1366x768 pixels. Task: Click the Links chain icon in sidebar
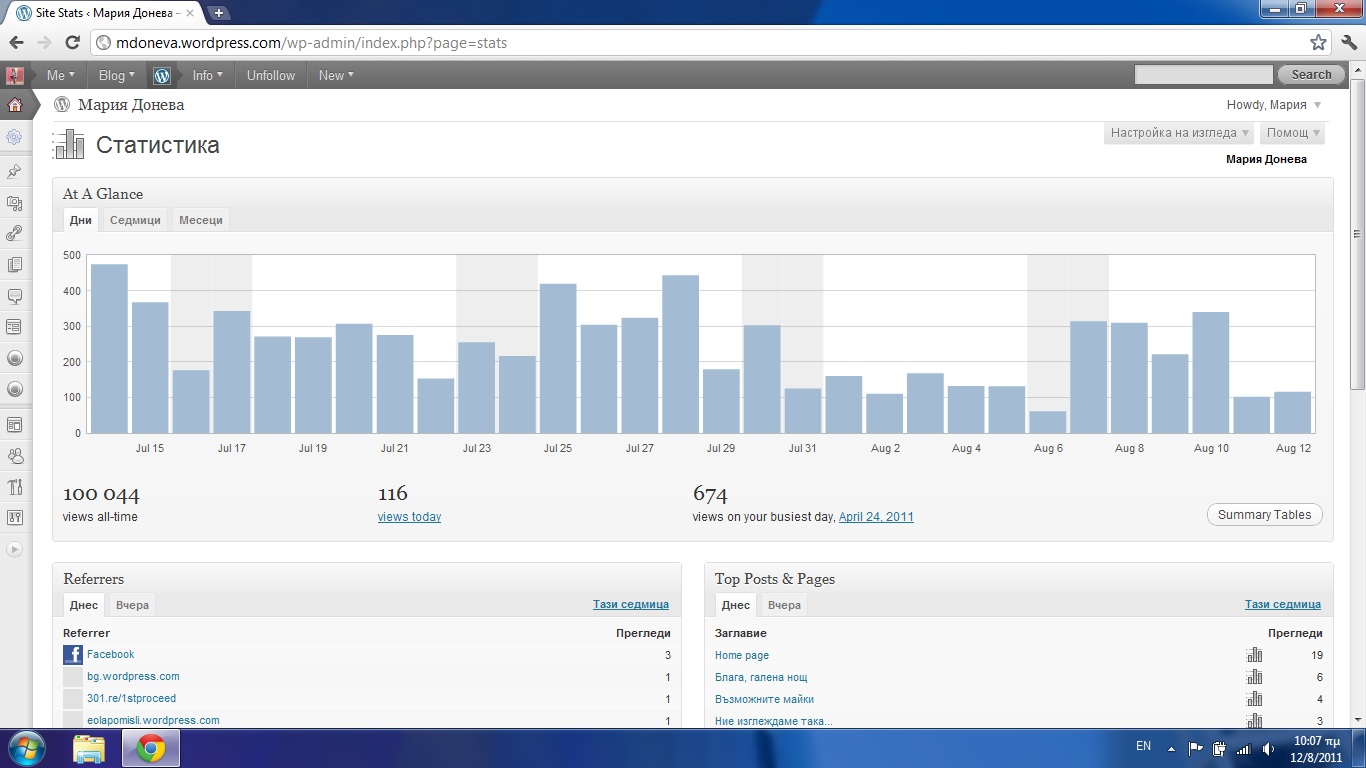(15, 234)
